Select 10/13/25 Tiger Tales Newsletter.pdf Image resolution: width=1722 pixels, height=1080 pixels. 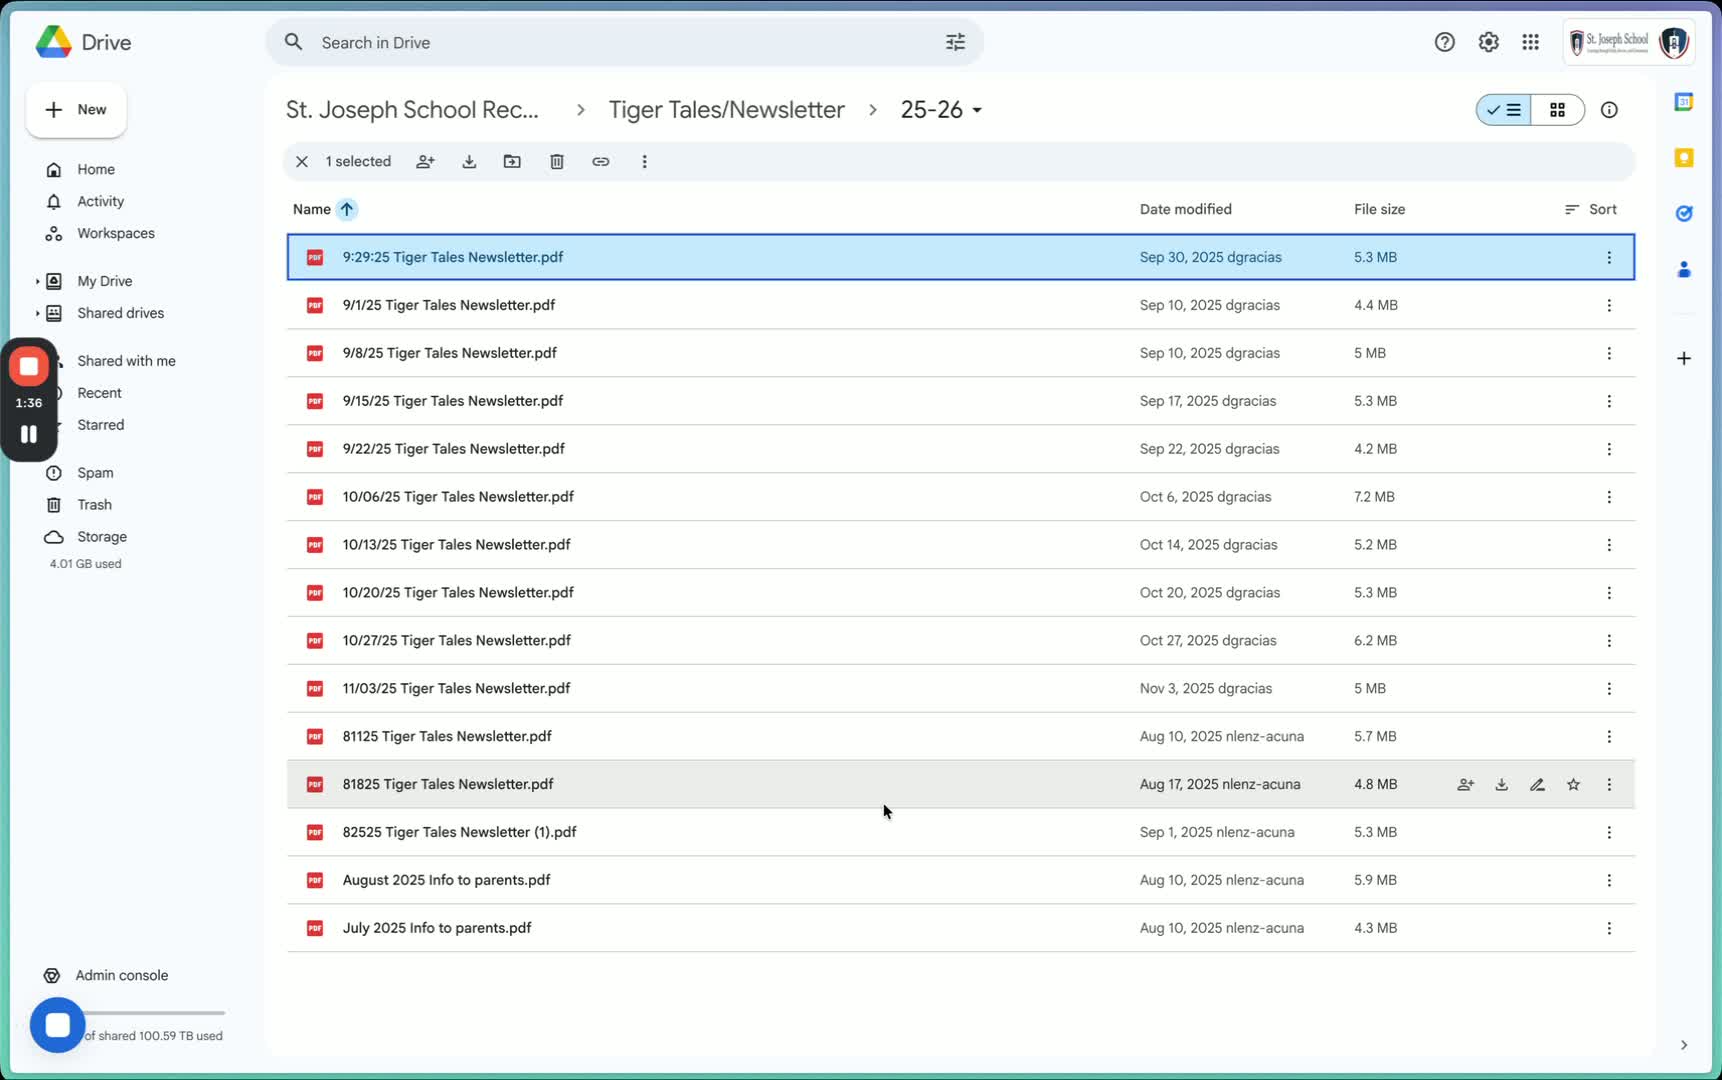pos(960,545)
